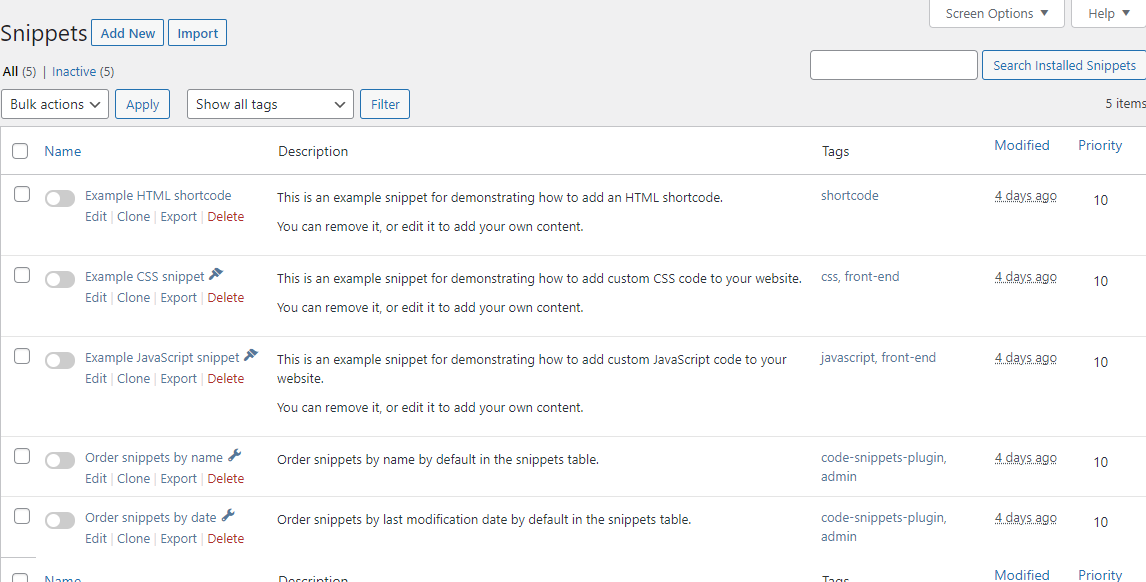This screenshot has height=582, width=1146.
Task: Check the checkbox for Order snippets by name
Action: pyautogui.click(x=22, y=456)
